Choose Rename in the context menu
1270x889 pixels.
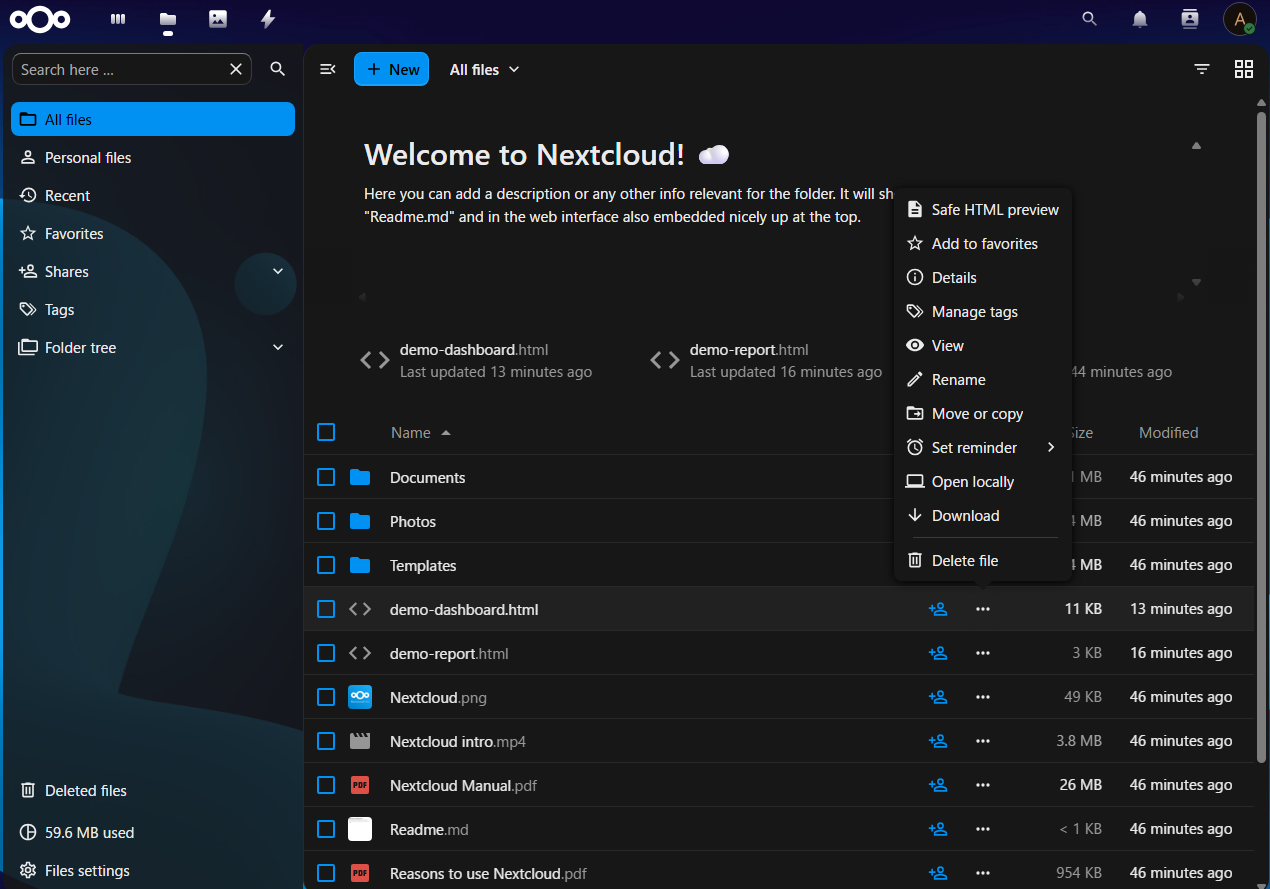click(981, 379)
